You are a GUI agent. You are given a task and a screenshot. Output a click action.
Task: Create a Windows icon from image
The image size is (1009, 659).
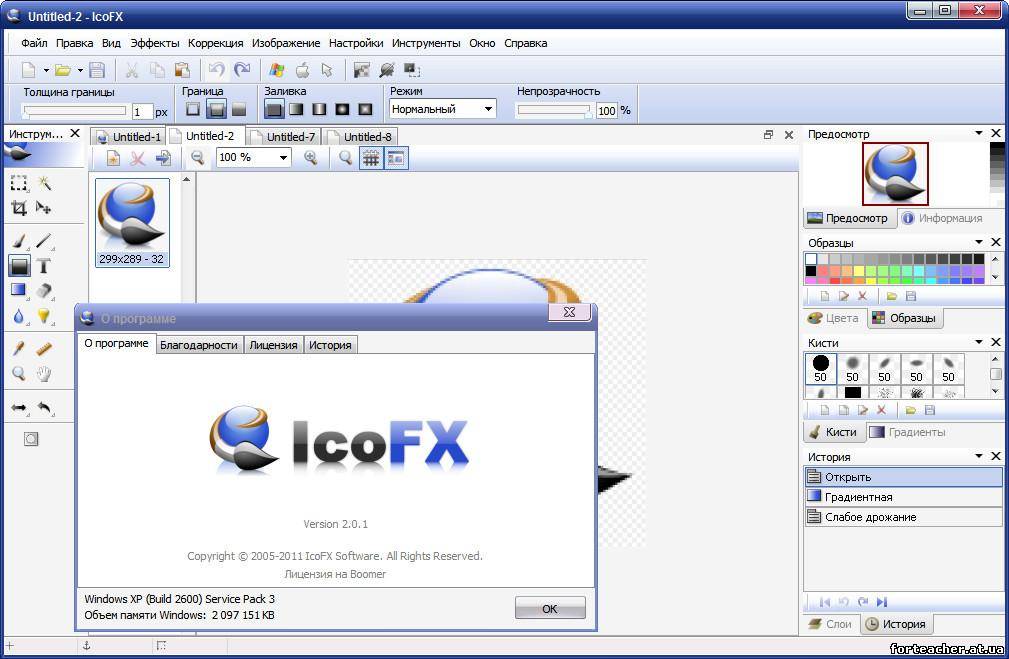277,70
